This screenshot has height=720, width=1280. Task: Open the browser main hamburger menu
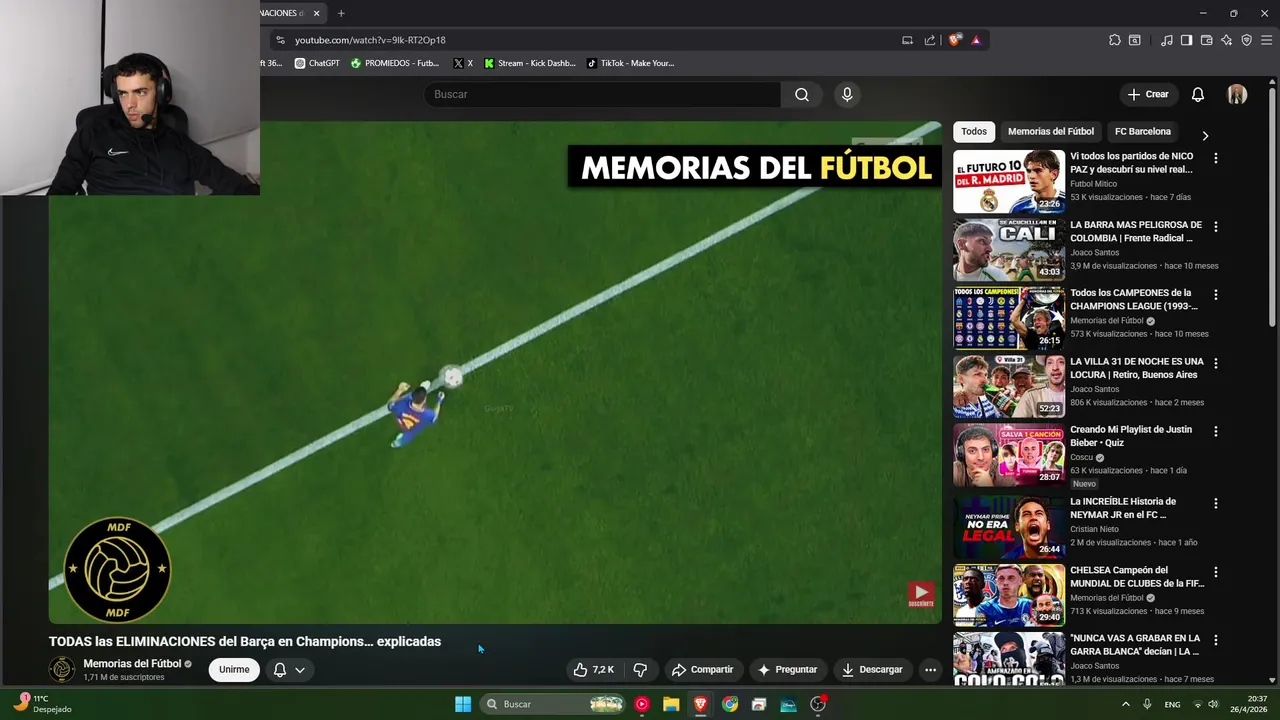click(1265, 40)
